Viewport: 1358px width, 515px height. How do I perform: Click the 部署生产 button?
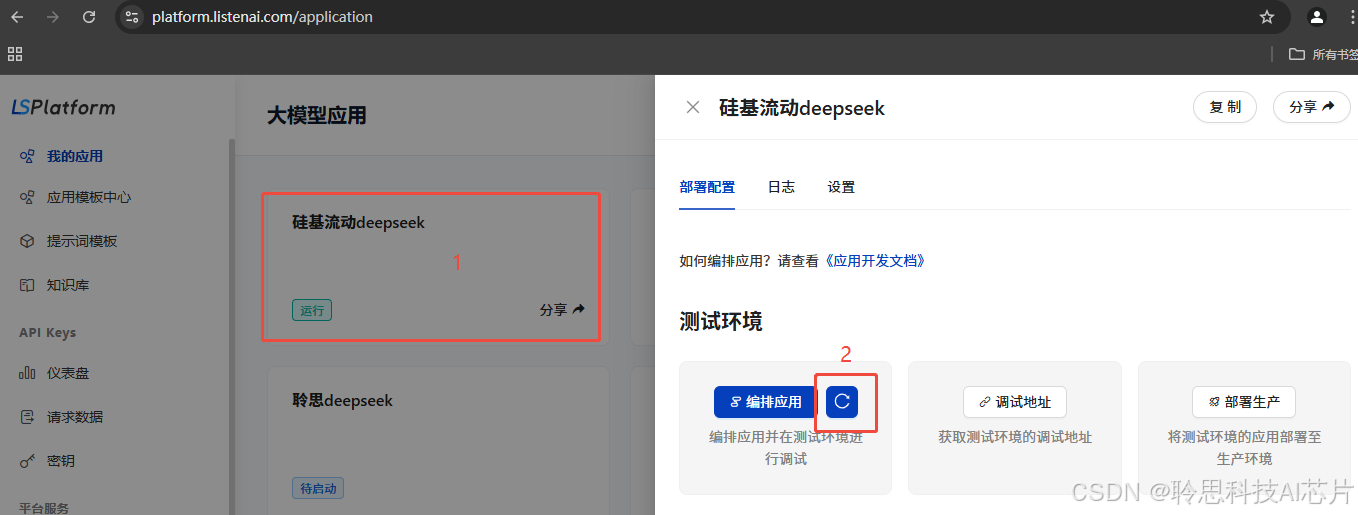point(1244,402)
